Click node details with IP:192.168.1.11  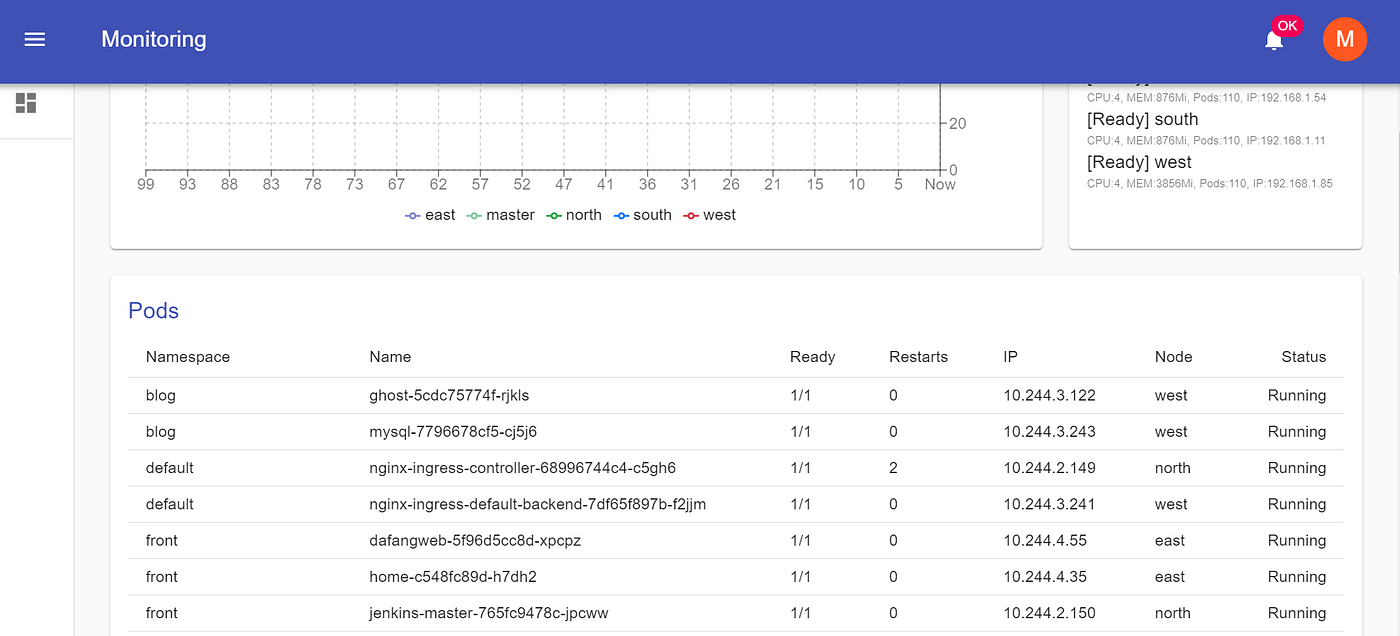point(1206,141)
